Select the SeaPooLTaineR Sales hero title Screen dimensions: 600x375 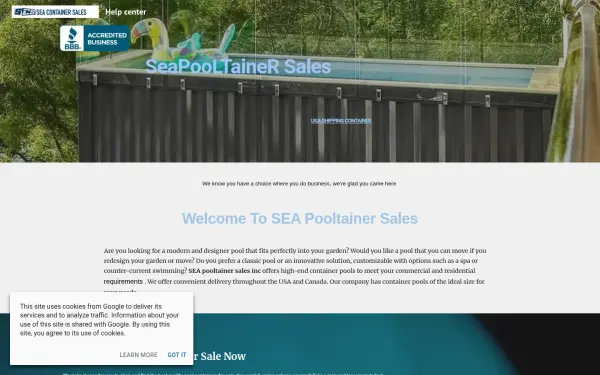coord(238,67)
